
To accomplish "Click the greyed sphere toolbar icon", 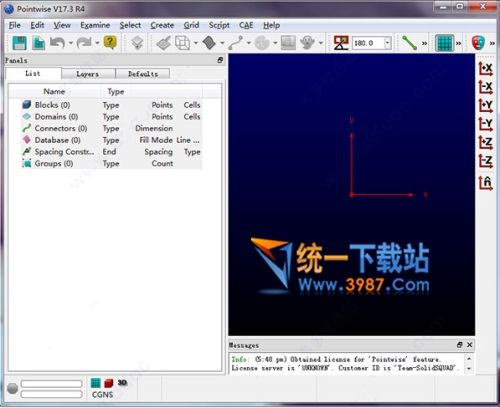I will [262, 43].
